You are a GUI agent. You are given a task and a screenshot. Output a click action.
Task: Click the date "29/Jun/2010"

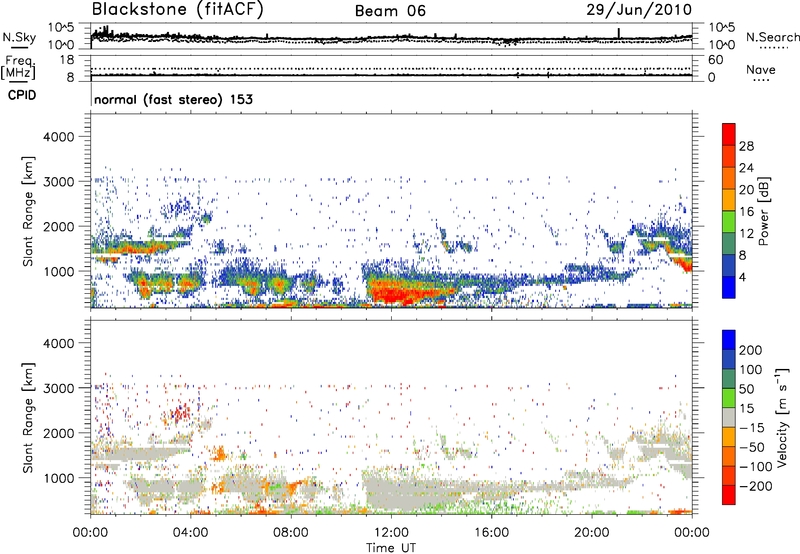click(x=639, y=9)
